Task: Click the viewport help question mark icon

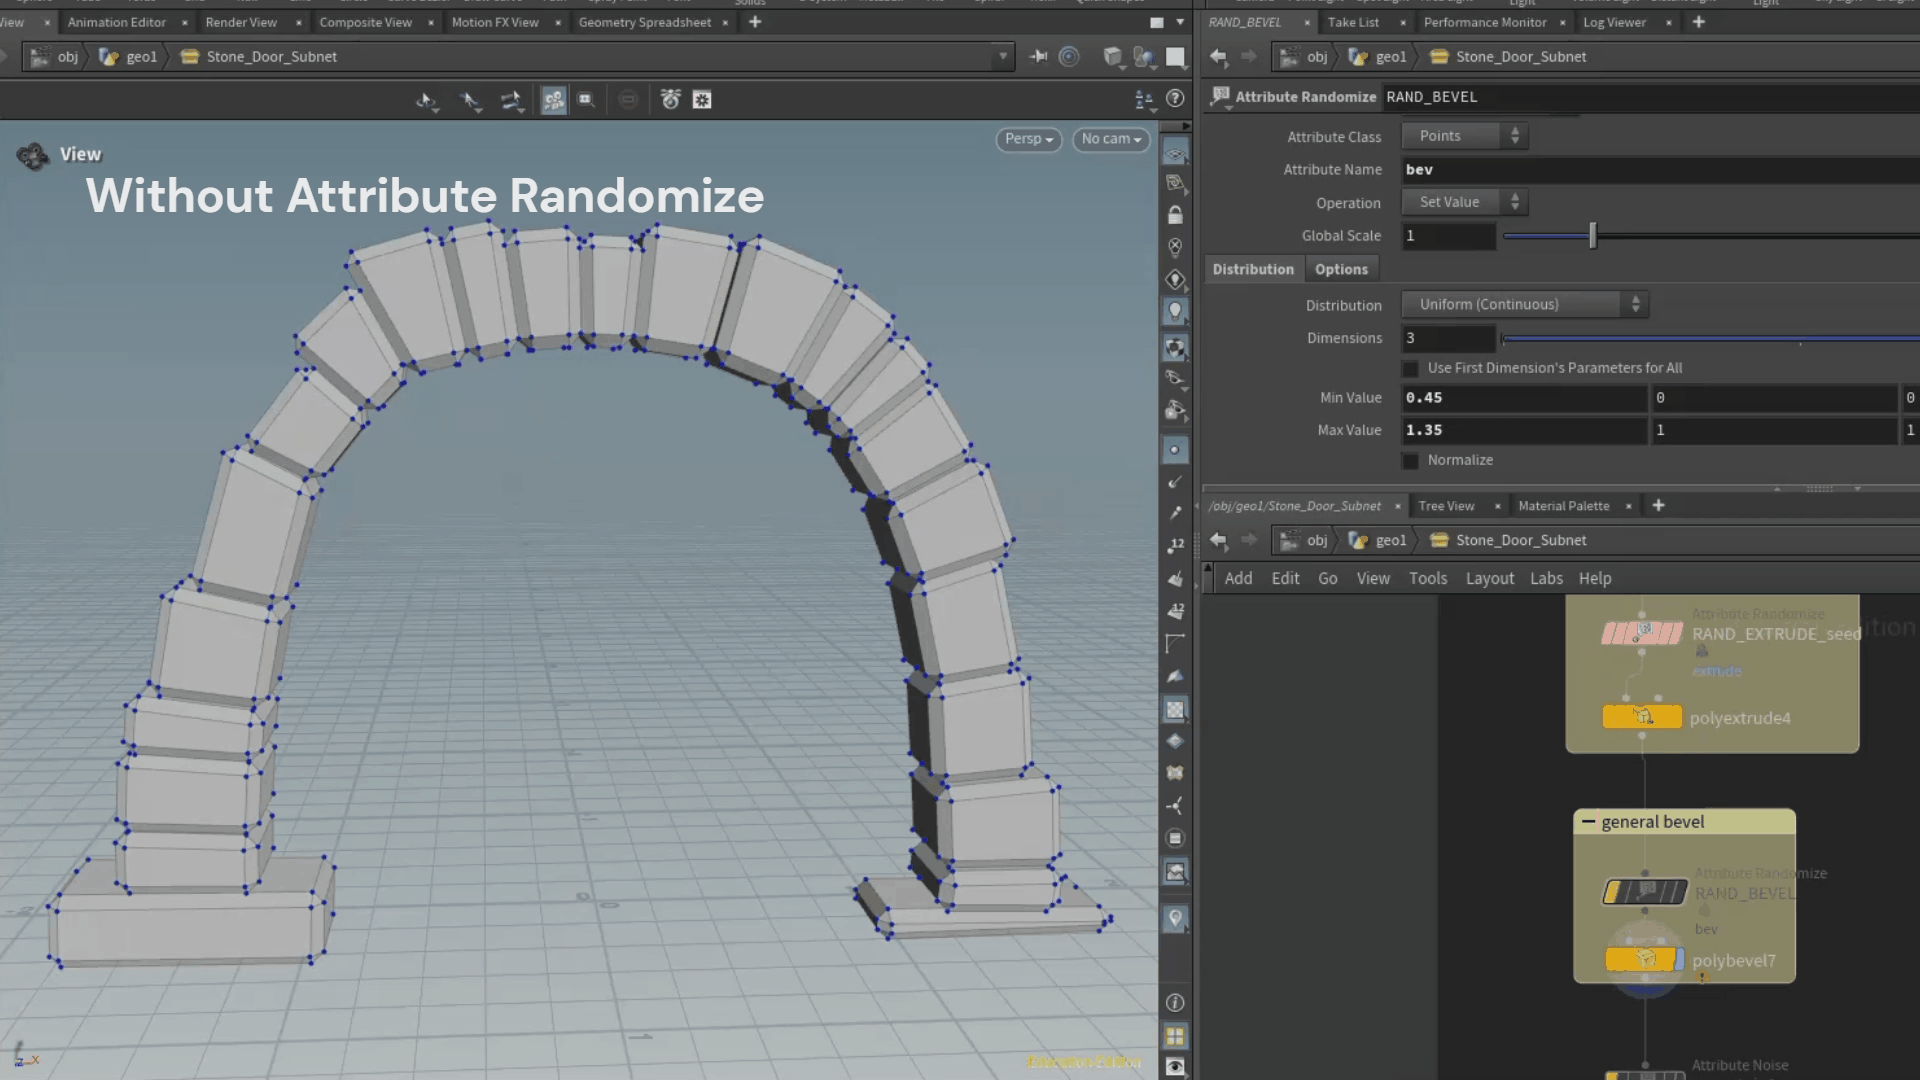Action: pyautogui.click(x=1176, y=98)
